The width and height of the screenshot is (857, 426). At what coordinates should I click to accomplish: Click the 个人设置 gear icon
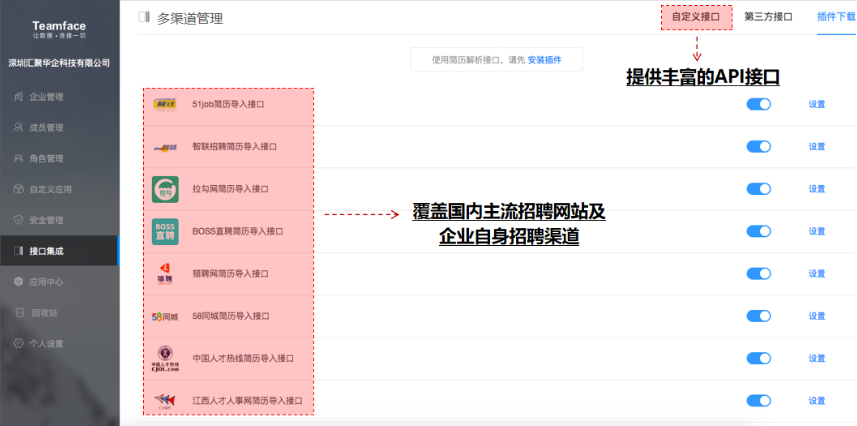[x=18, y=343]
